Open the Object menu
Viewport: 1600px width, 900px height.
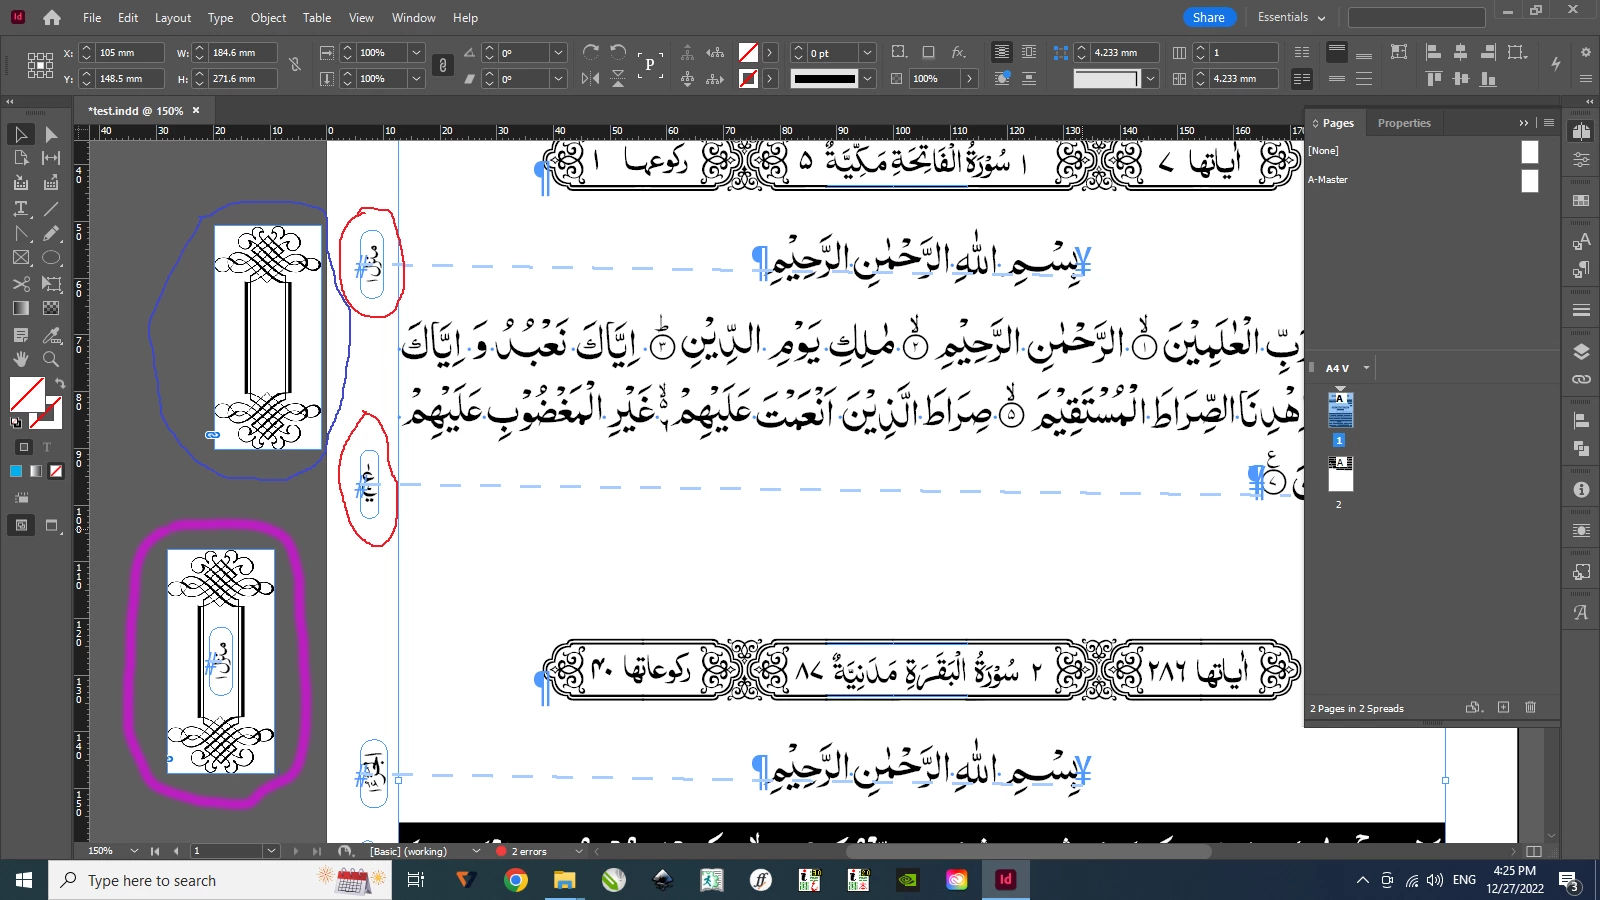(268, 17)
